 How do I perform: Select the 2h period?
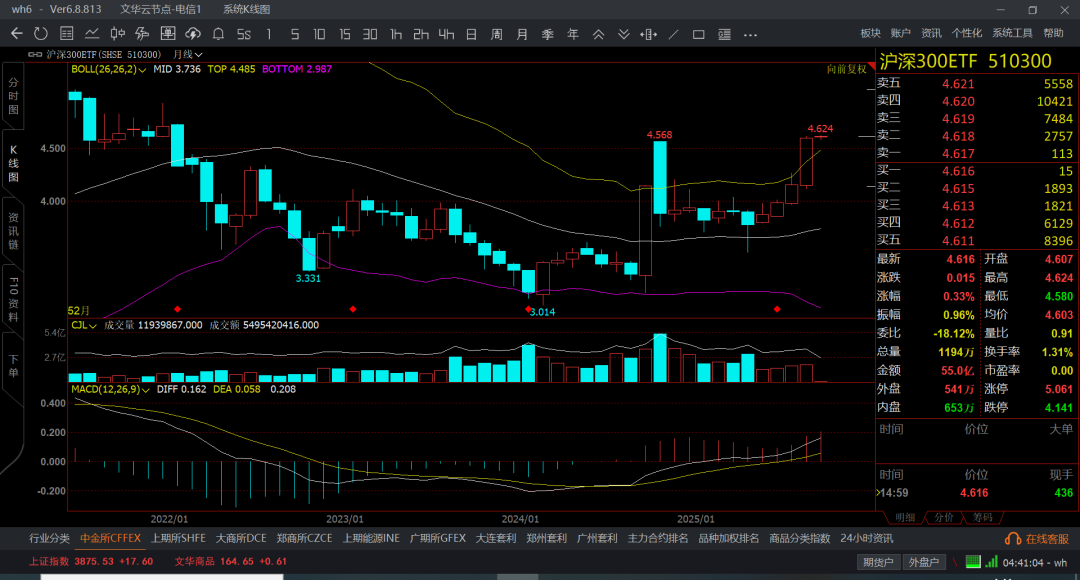(x=421, y=34)
